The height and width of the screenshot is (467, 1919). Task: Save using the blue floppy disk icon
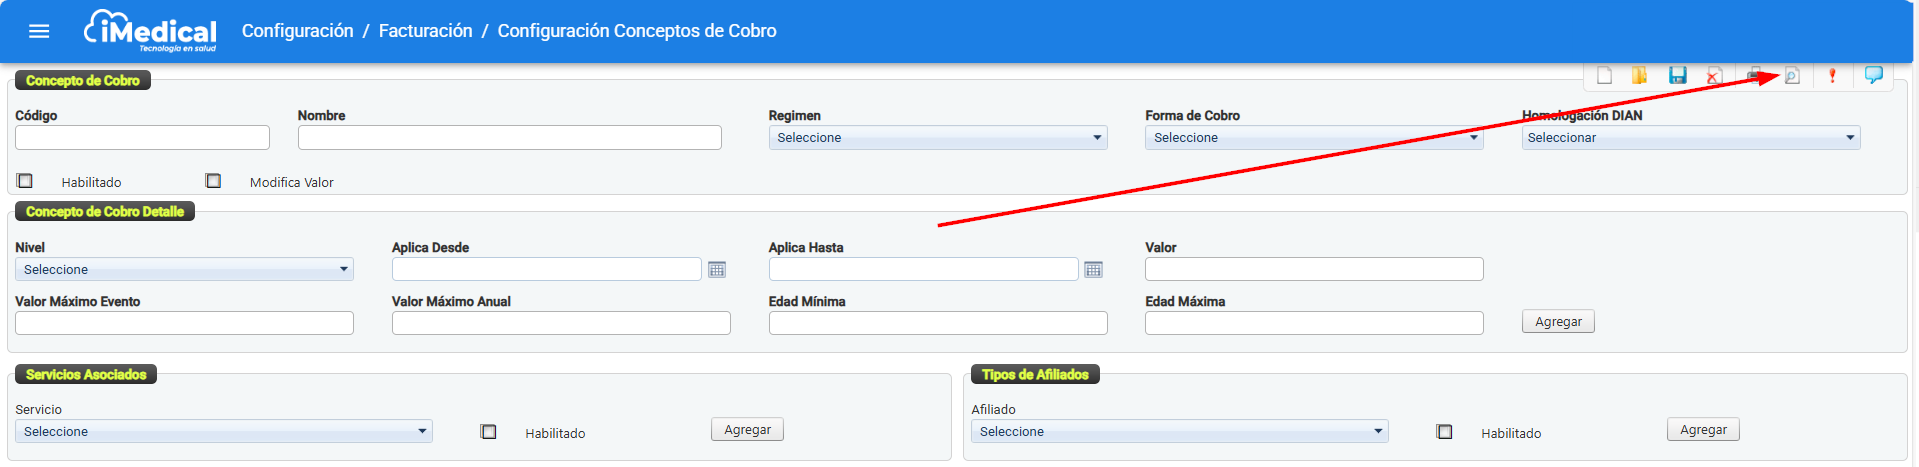(x=1677, y=76)
